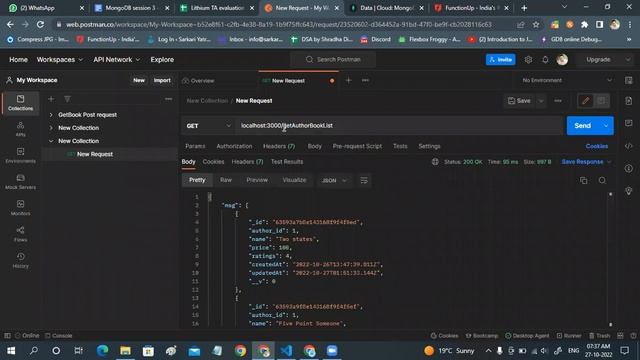Open the Cookies link under Send

[x=597, y=146]
